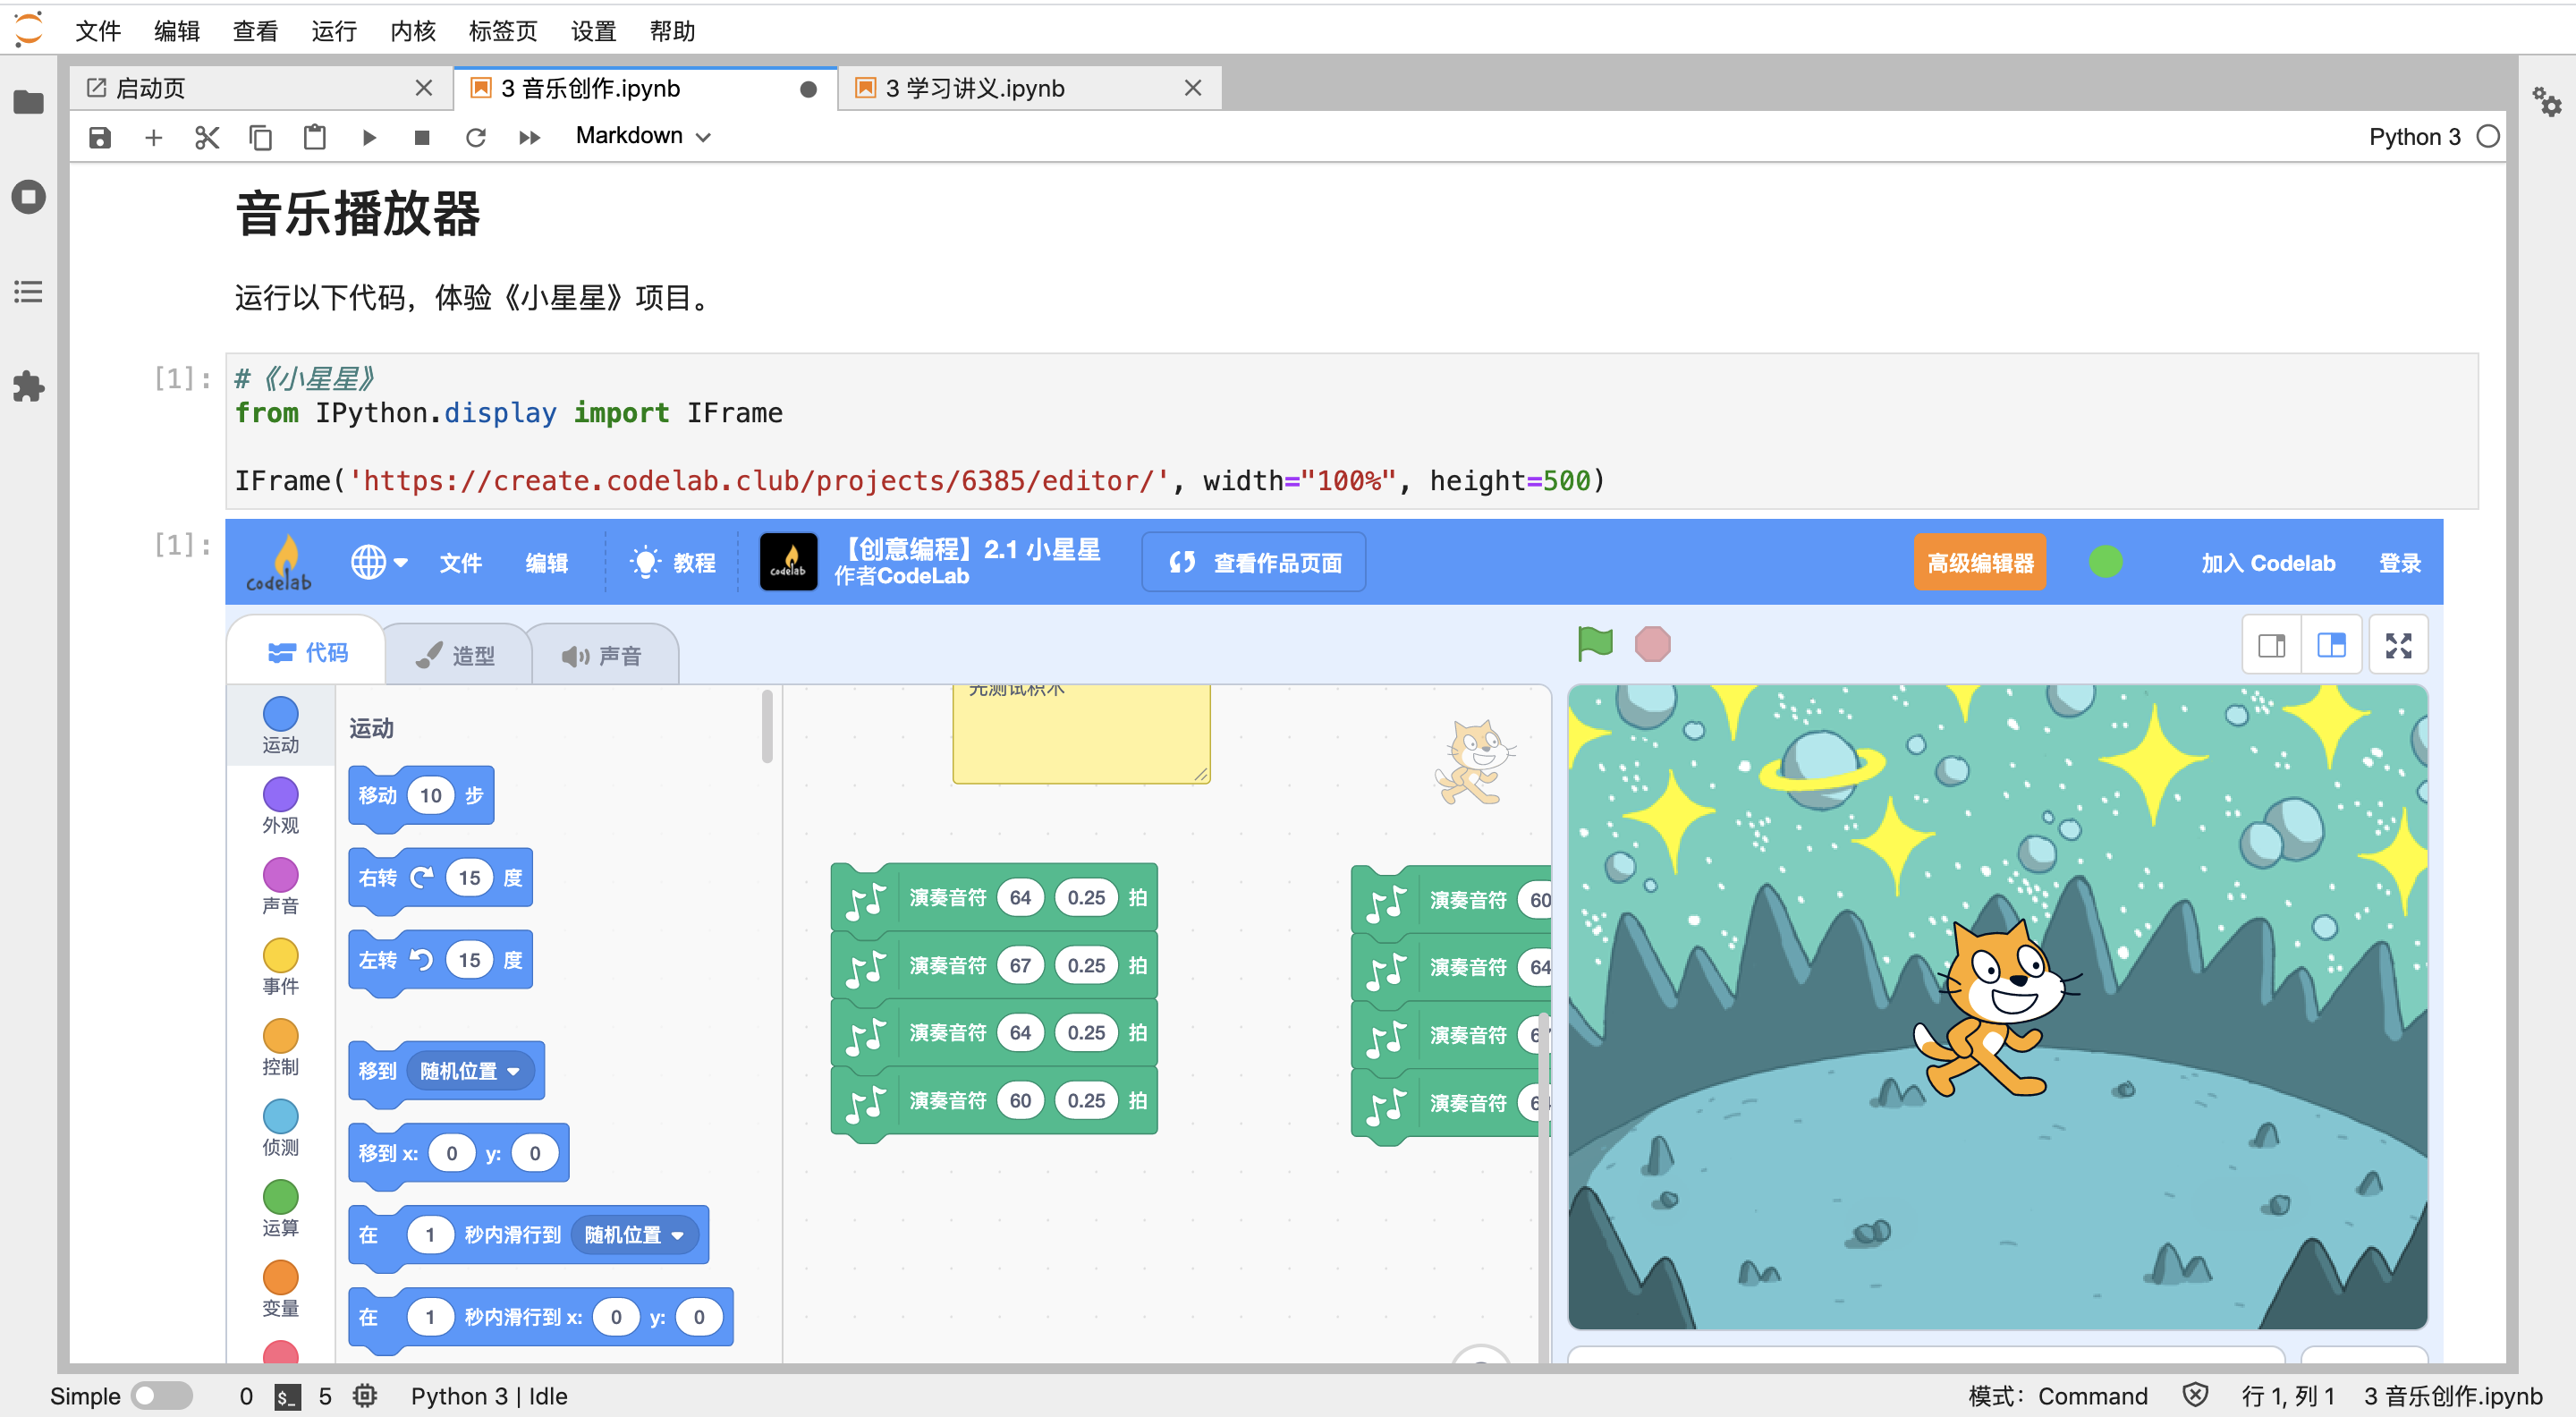Insert a new cell with the plus icon
Screen dimensions: 2576x1417
point(153,137)
